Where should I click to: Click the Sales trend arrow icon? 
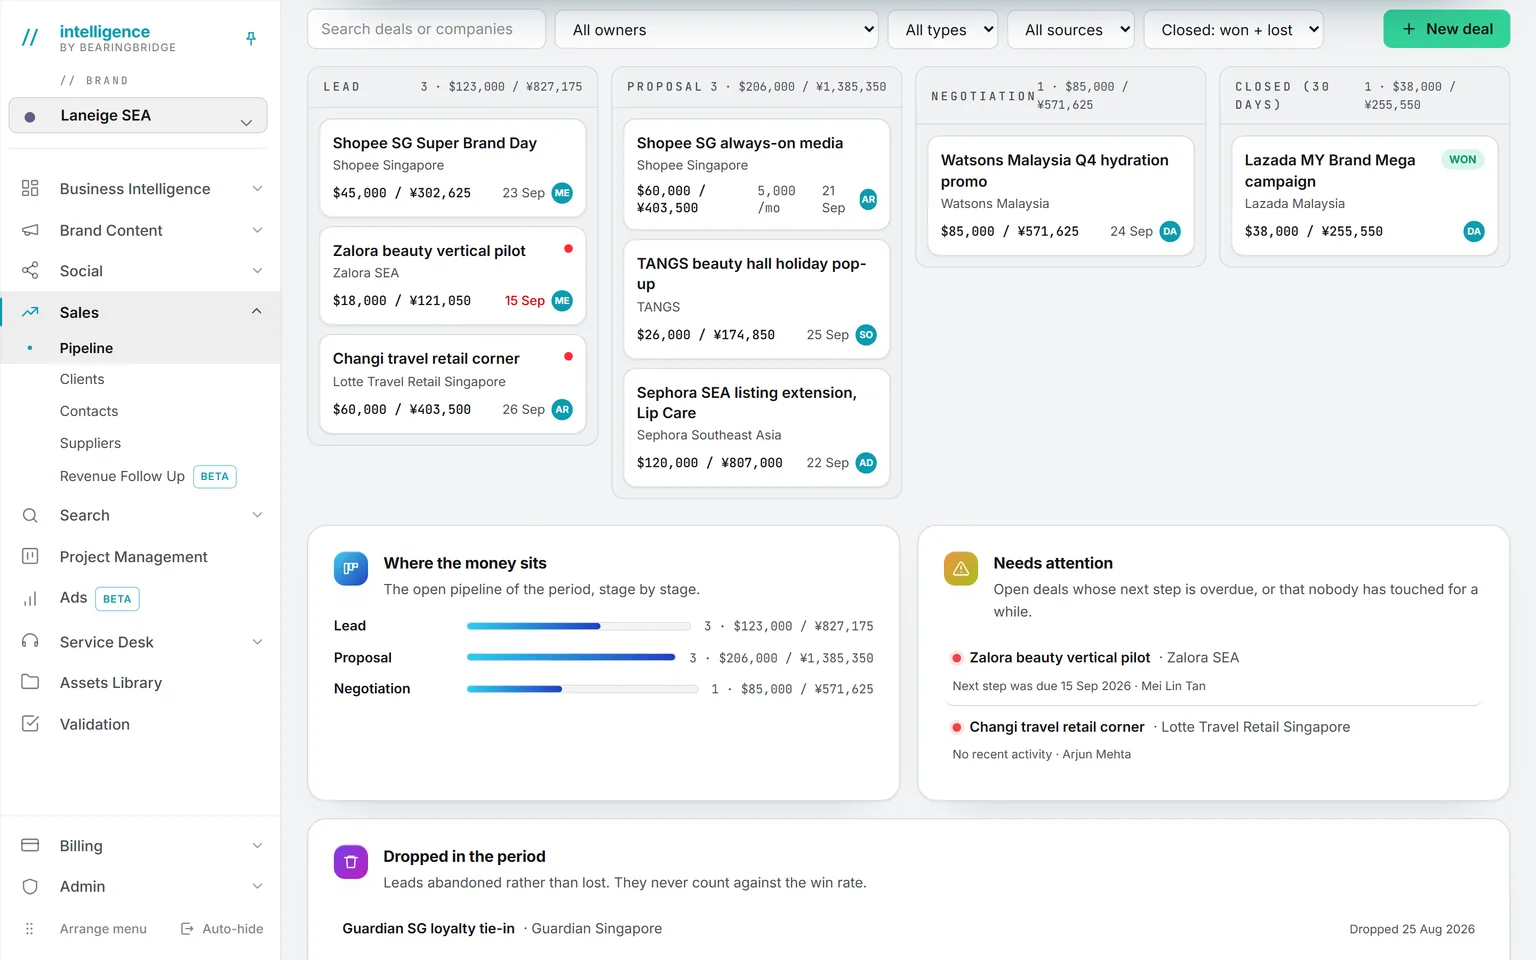30,312
